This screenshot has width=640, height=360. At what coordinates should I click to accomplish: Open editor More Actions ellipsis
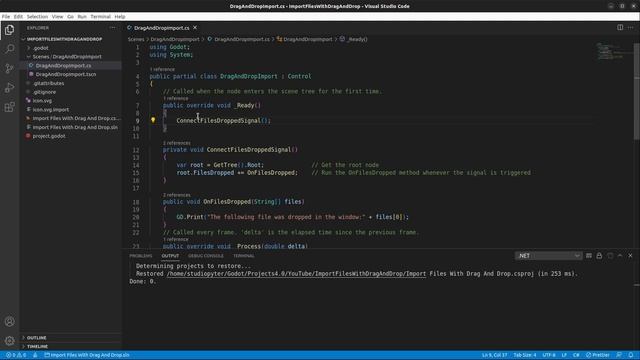tap(631, 27)
